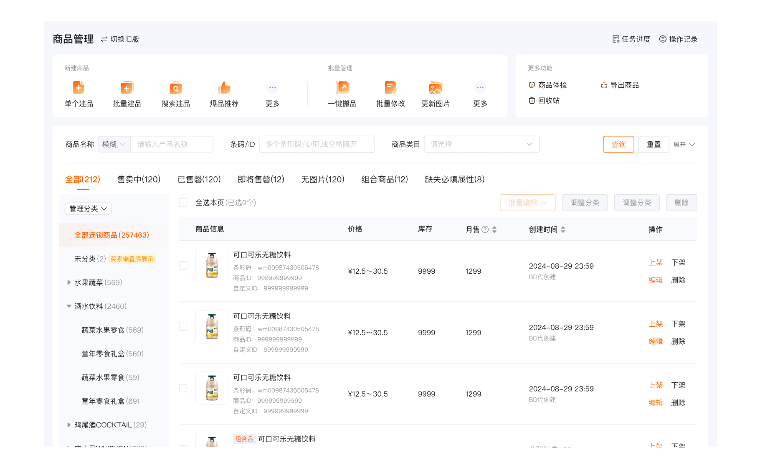The width and height of the screenshot is (760, 468).
Task: Open the 模糊 match-type dropdown
Action: point(114,144)
